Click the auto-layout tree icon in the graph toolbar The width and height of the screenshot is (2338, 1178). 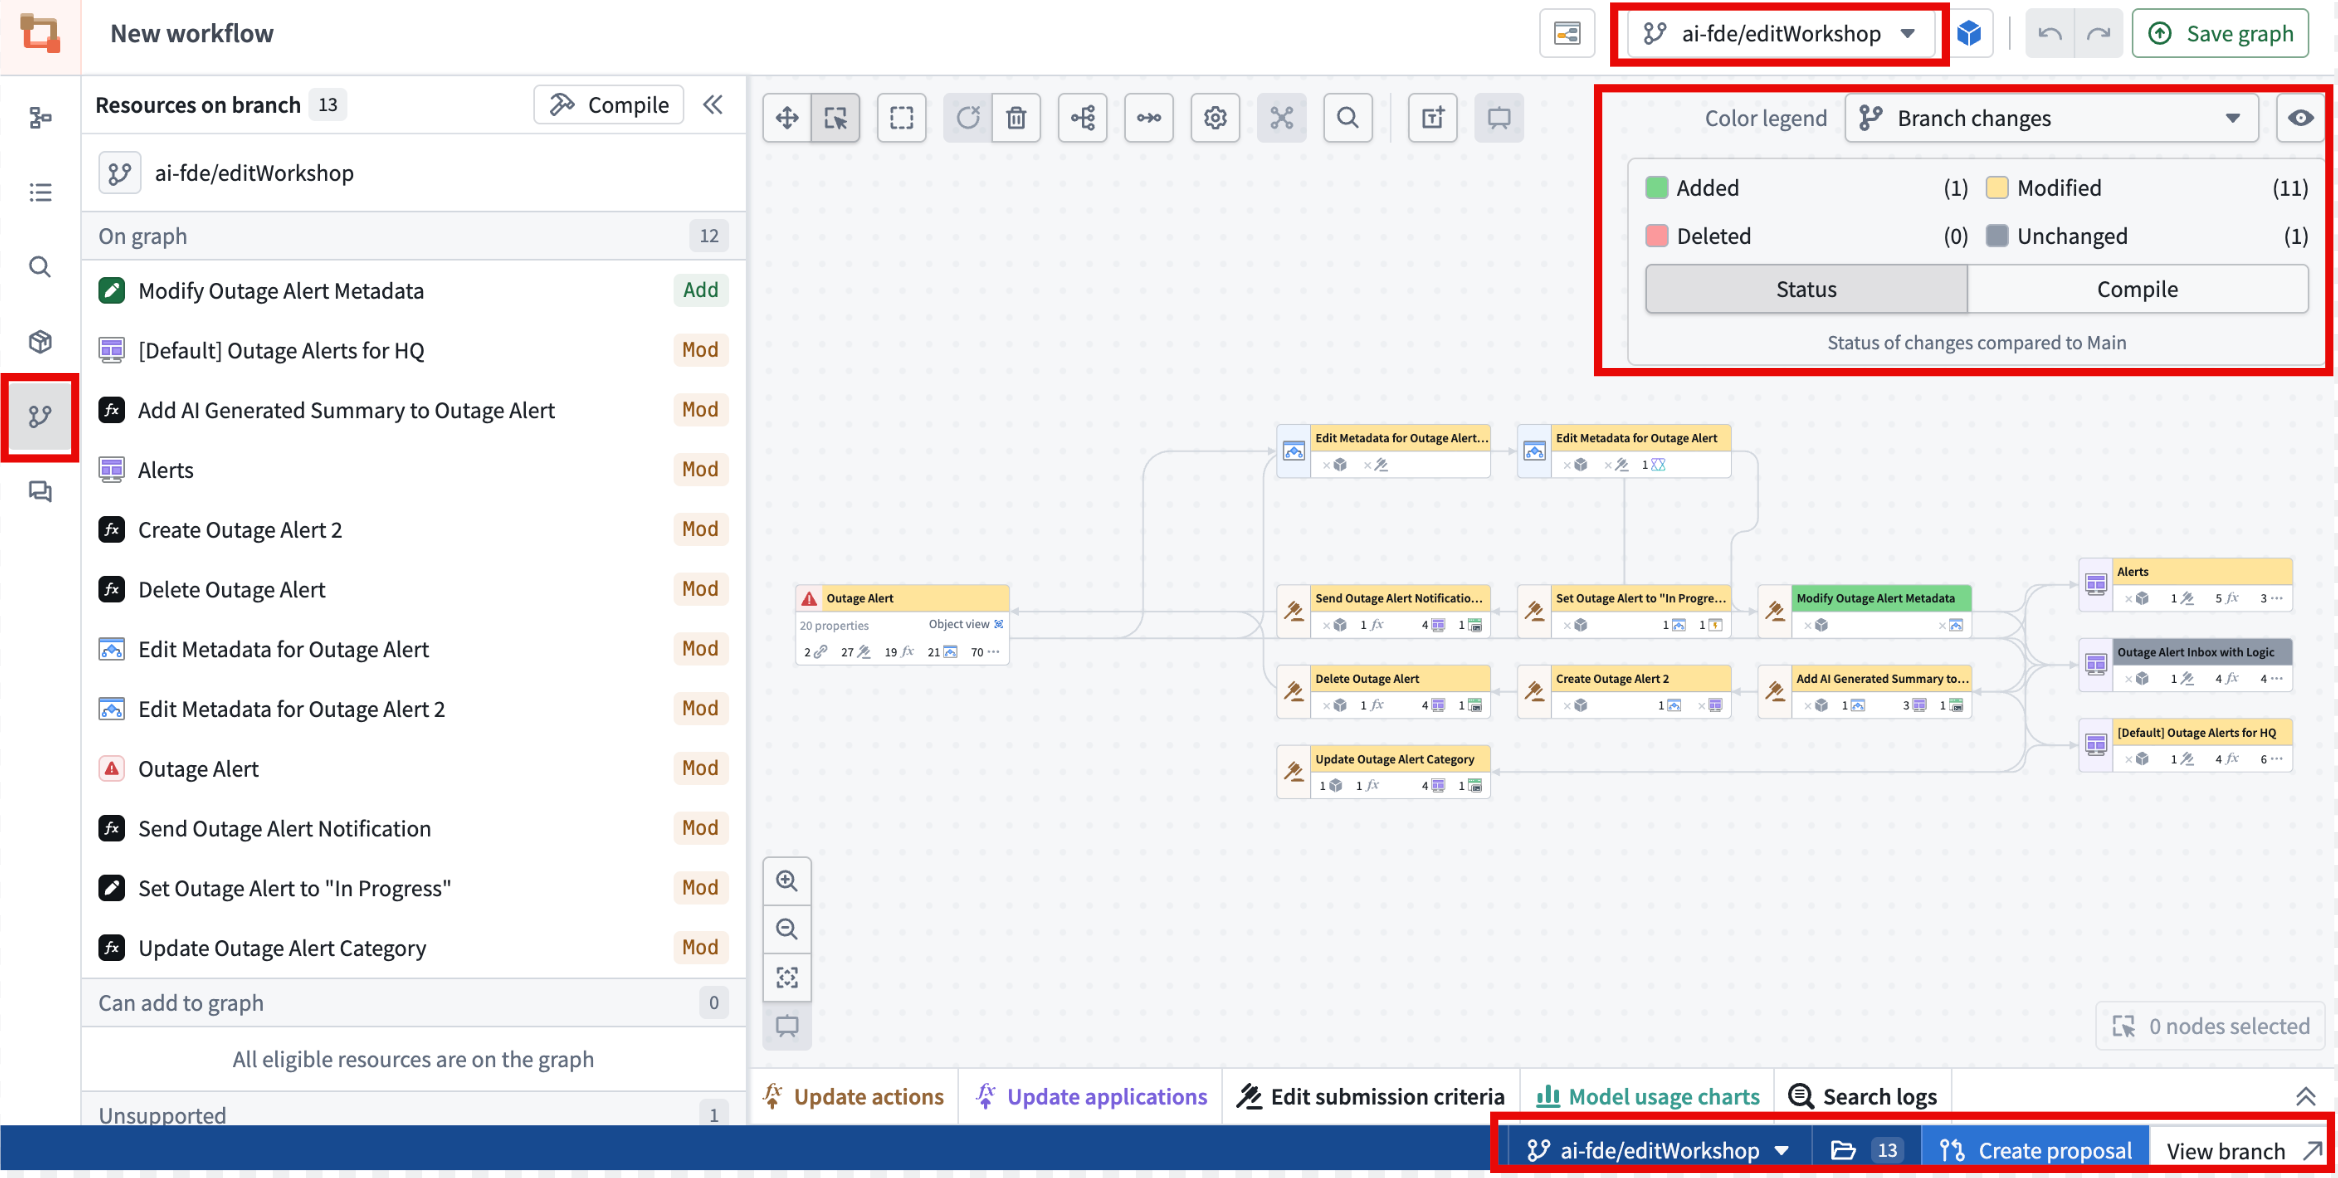[1083, 118]
